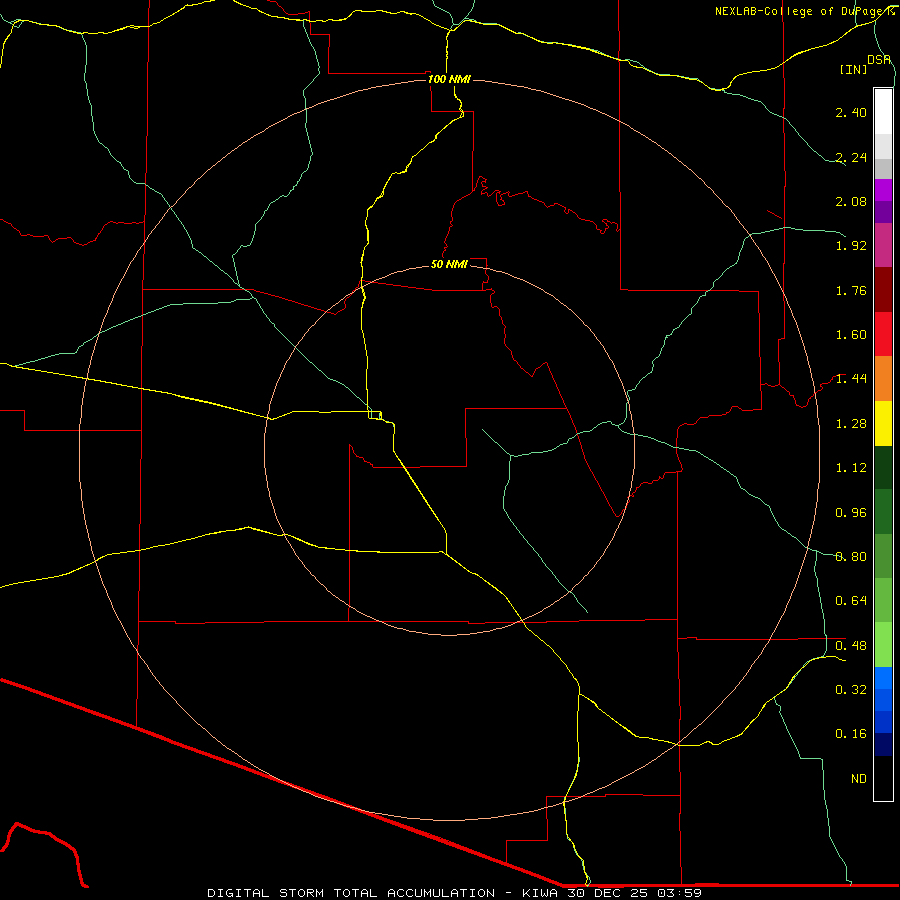900x900 pixels.
Task: Click the 1.44 legend value
Action: tap(851, 379)
